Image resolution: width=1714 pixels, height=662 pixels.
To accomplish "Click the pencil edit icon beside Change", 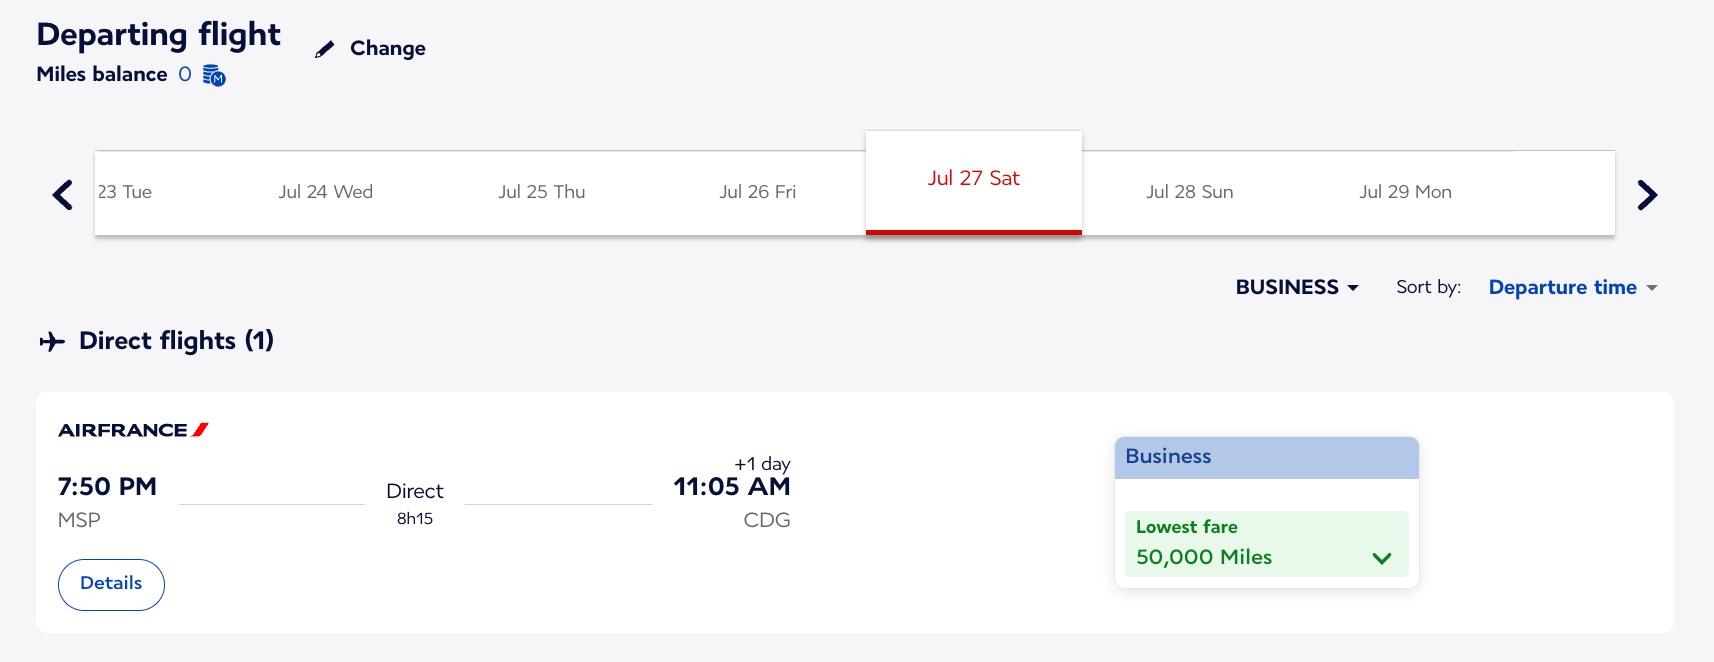I will [324, 48].
